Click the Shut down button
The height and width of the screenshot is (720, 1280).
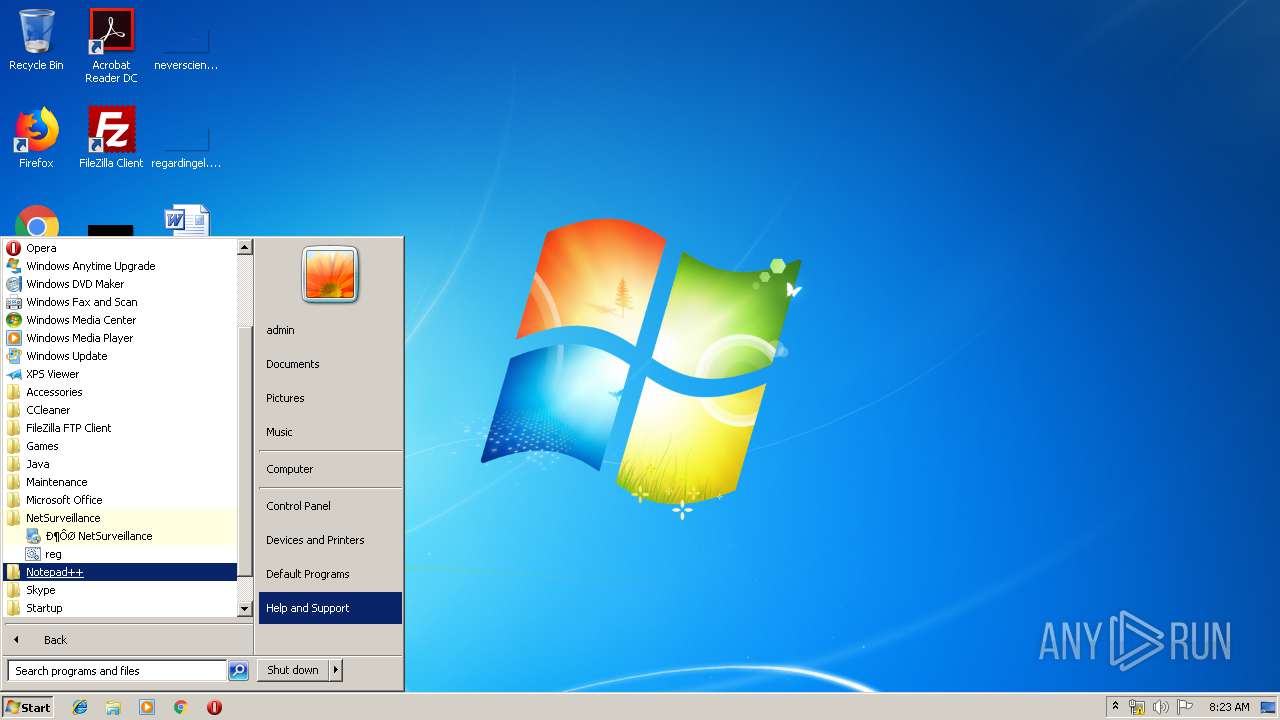pyautogui.click(x=293, y=670)
